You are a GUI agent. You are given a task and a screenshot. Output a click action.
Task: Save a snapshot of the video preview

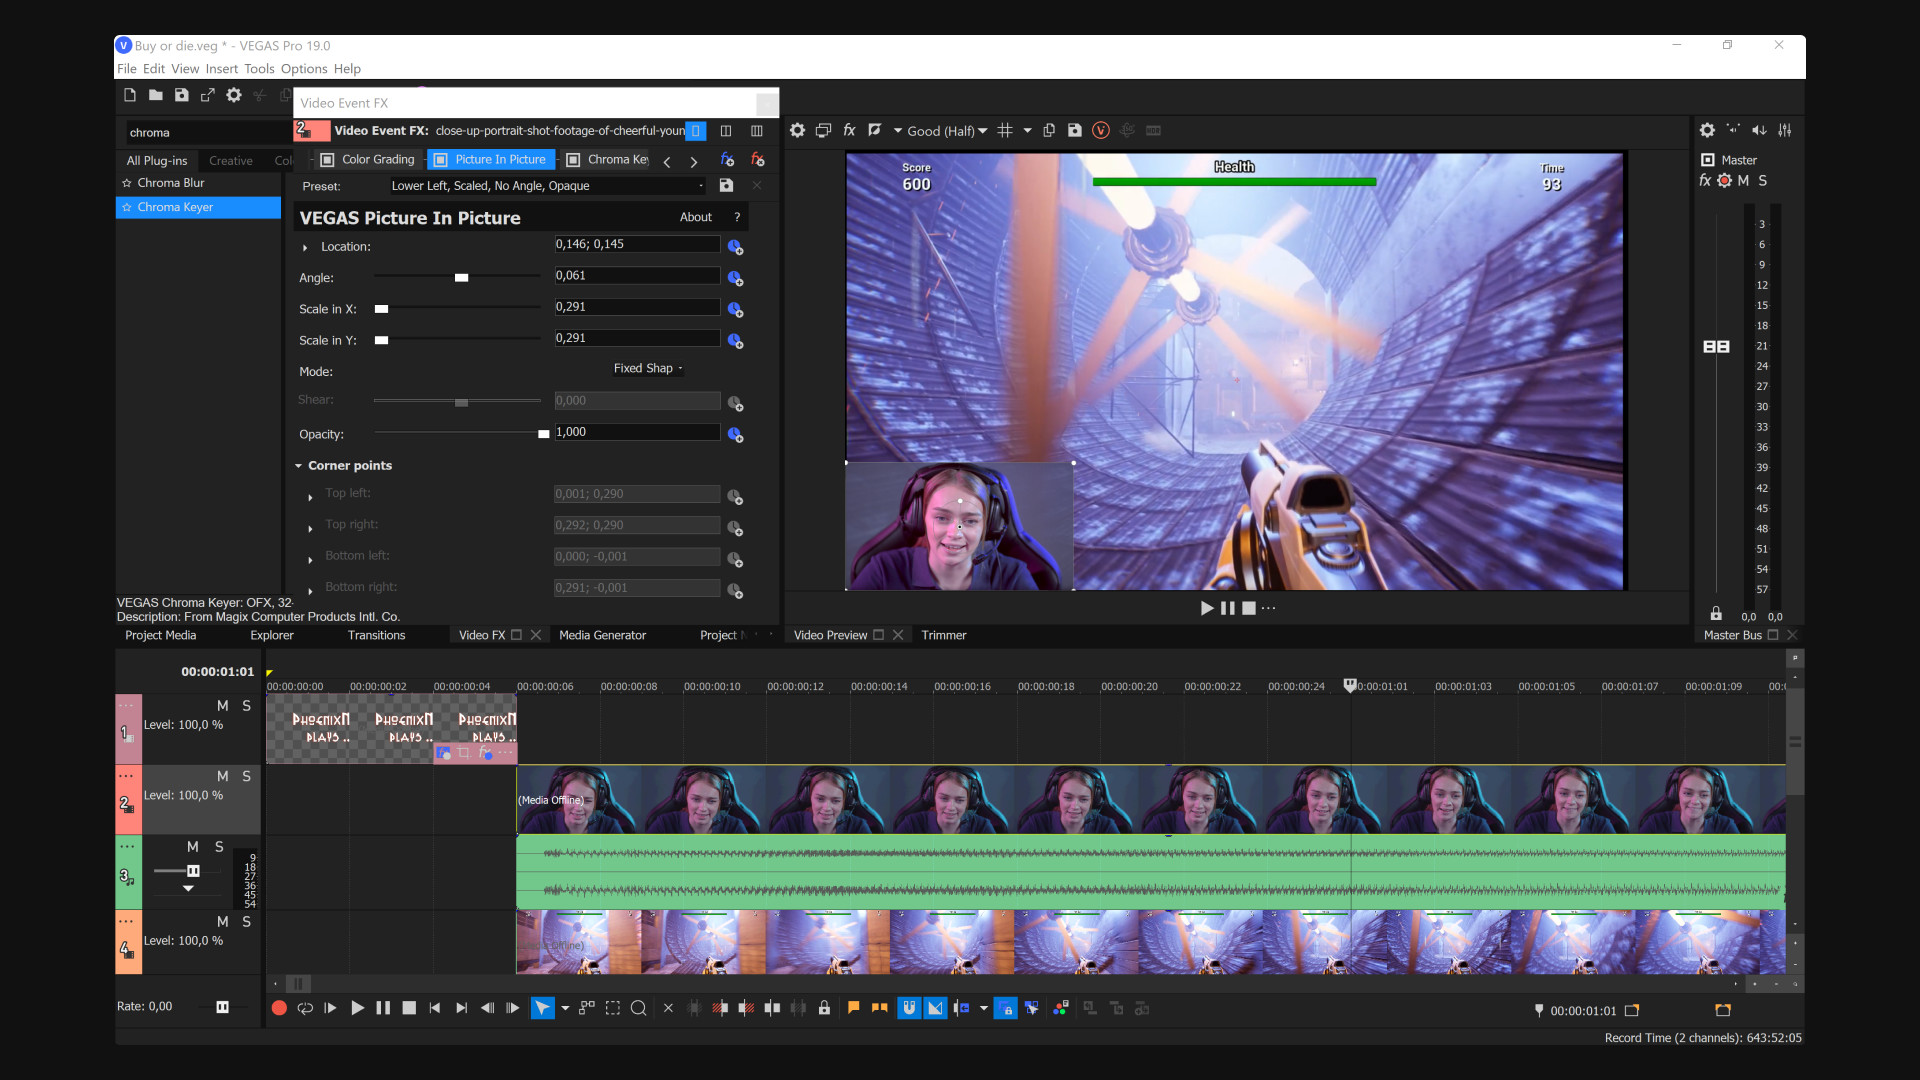(x=1074, y=130)
